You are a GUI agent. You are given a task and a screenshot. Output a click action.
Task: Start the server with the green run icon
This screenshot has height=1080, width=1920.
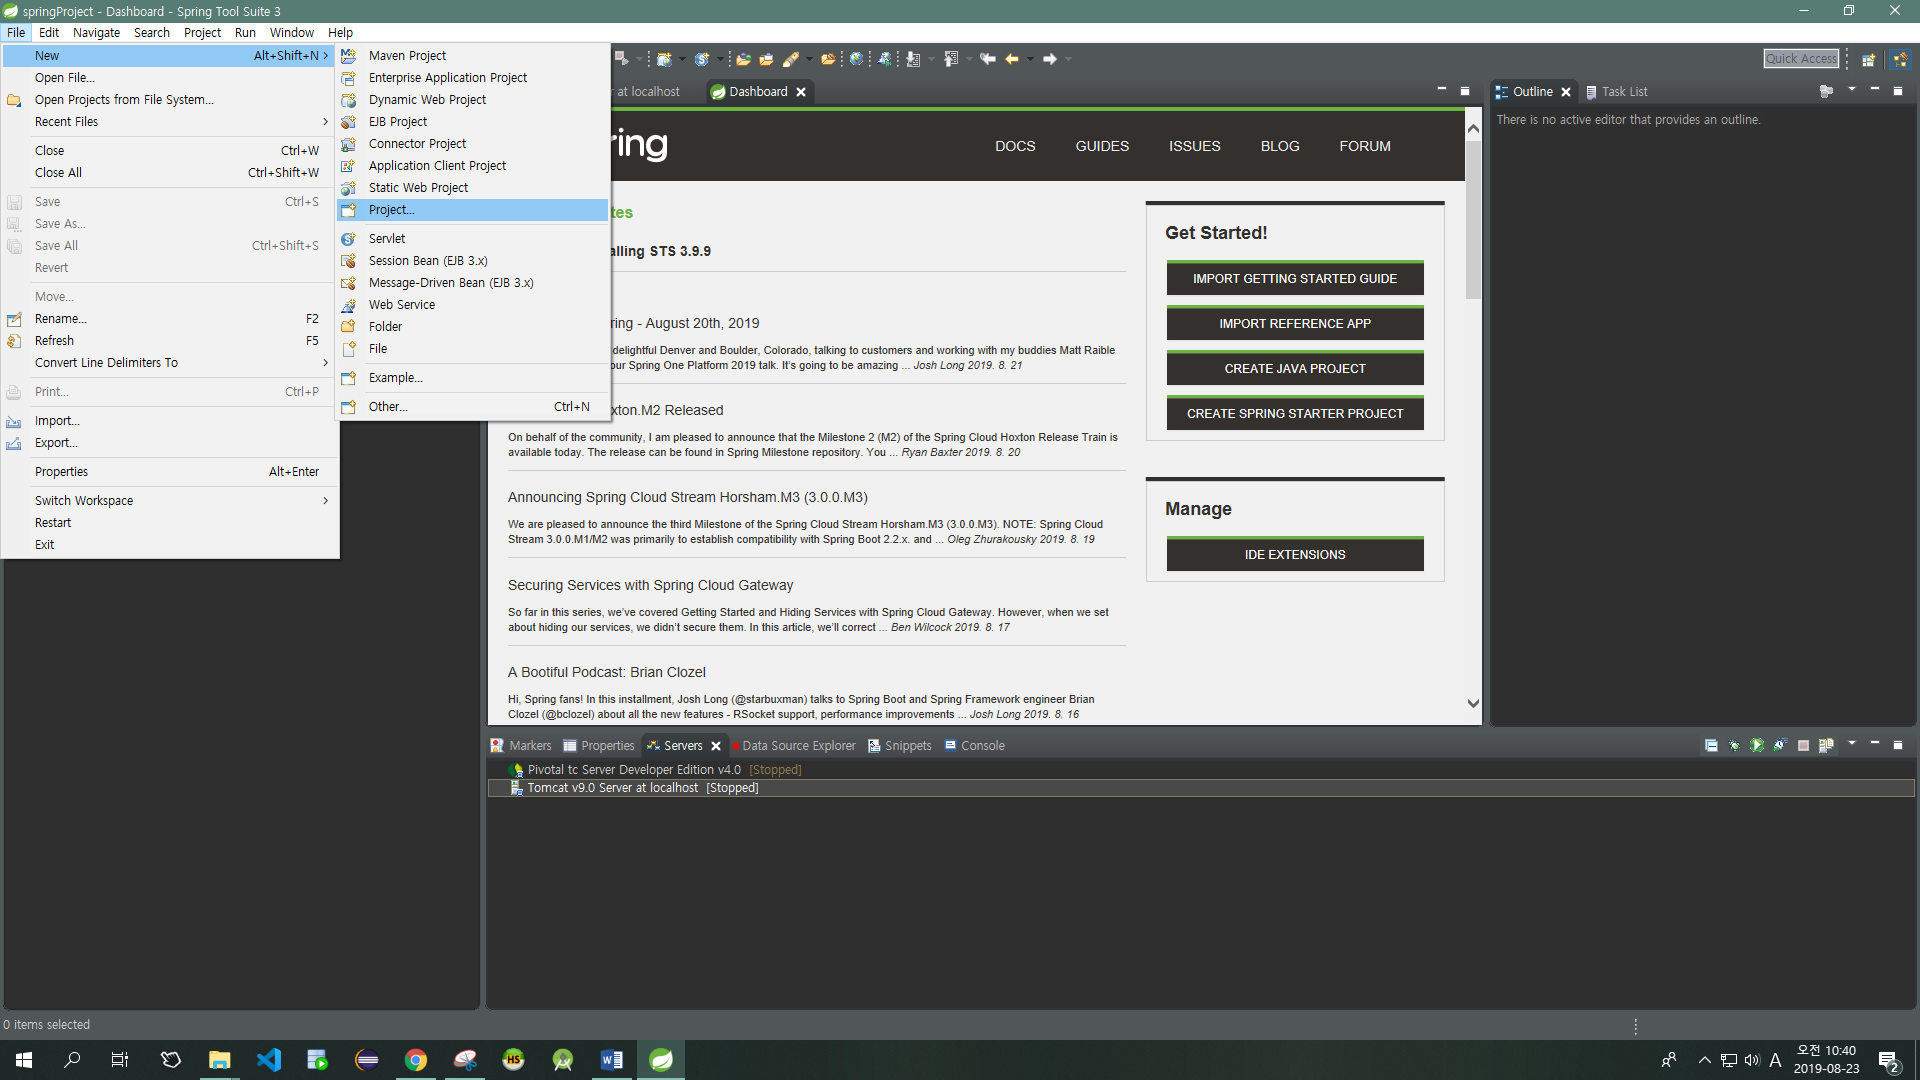tap(1757, 745)
